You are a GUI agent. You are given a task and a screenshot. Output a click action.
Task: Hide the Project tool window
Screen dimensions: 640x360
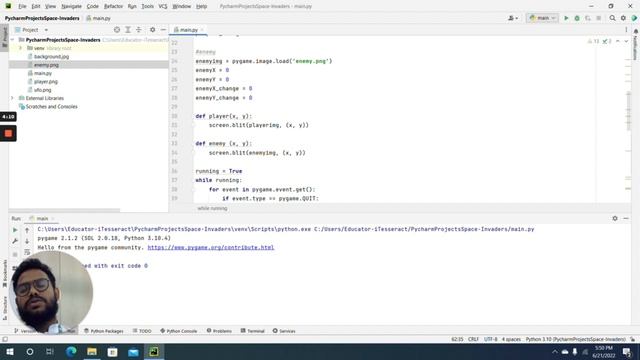pos(163,30)
